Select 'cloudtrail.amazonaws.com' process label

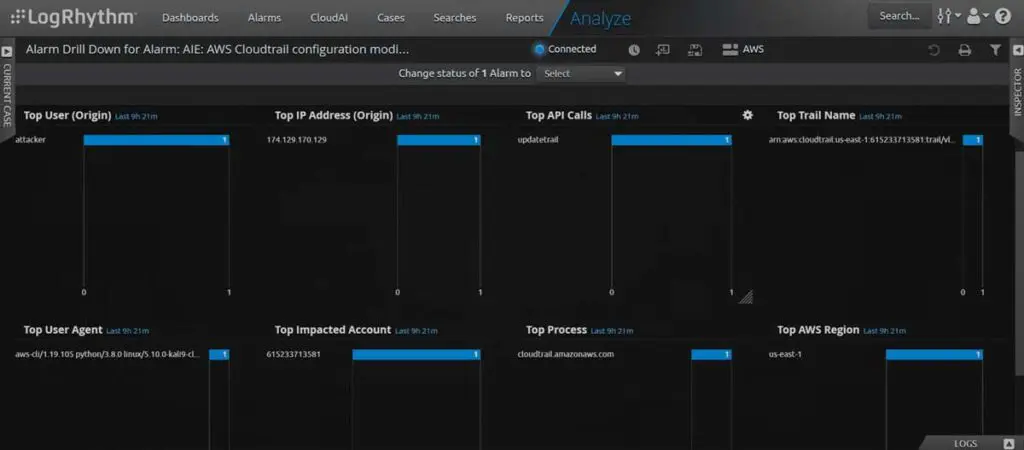[566, 354]
